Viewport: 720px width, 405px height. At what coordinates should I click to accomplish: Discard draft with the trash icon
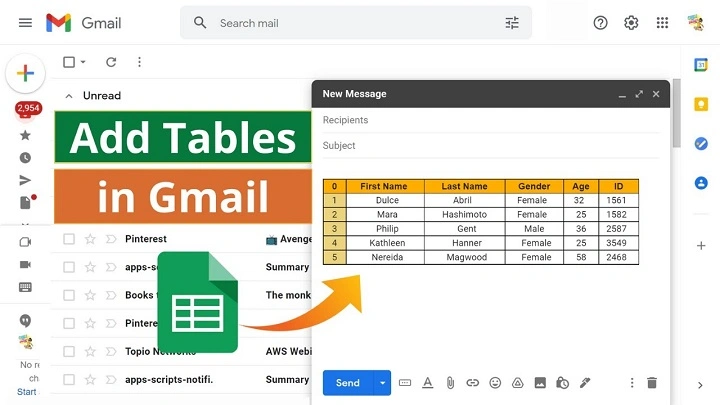(x=652, y=383)
